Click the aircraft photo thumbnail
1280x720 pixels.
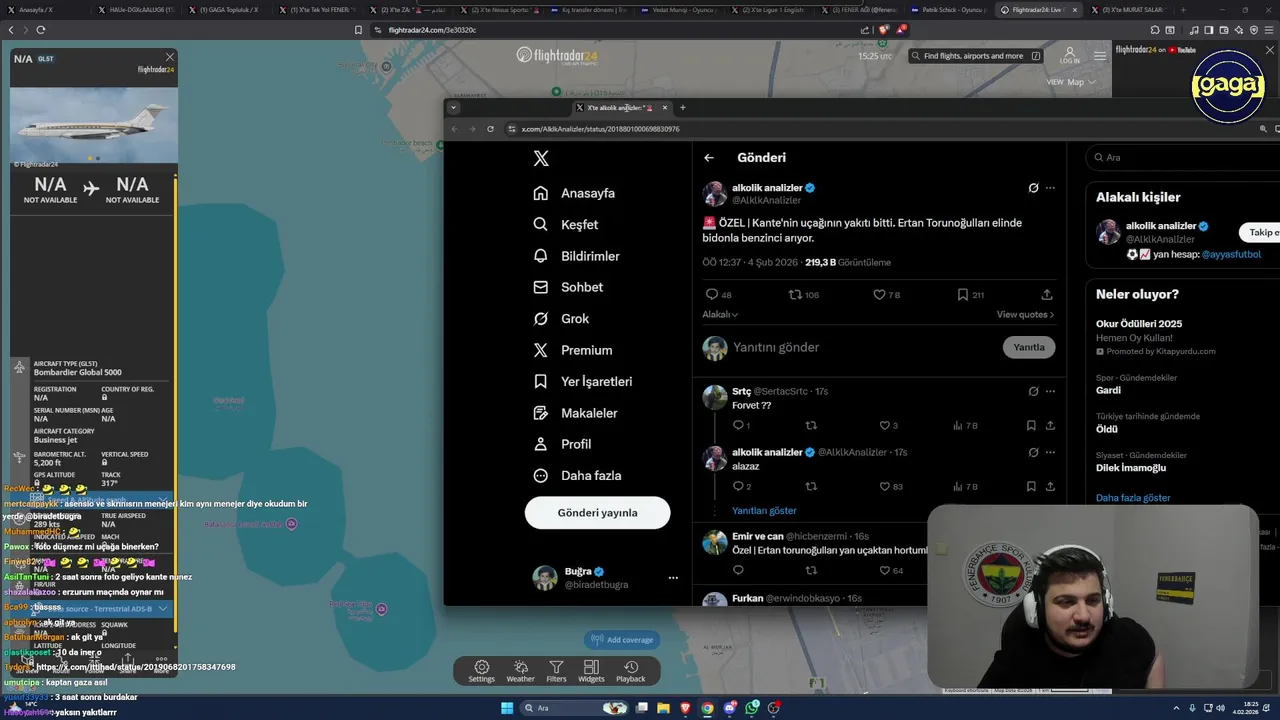(93, 123)
